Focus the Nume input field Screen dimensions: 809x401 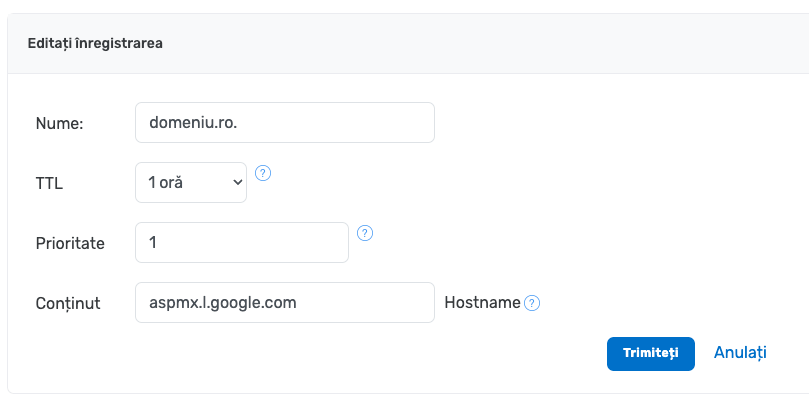[x=284, y=122]
